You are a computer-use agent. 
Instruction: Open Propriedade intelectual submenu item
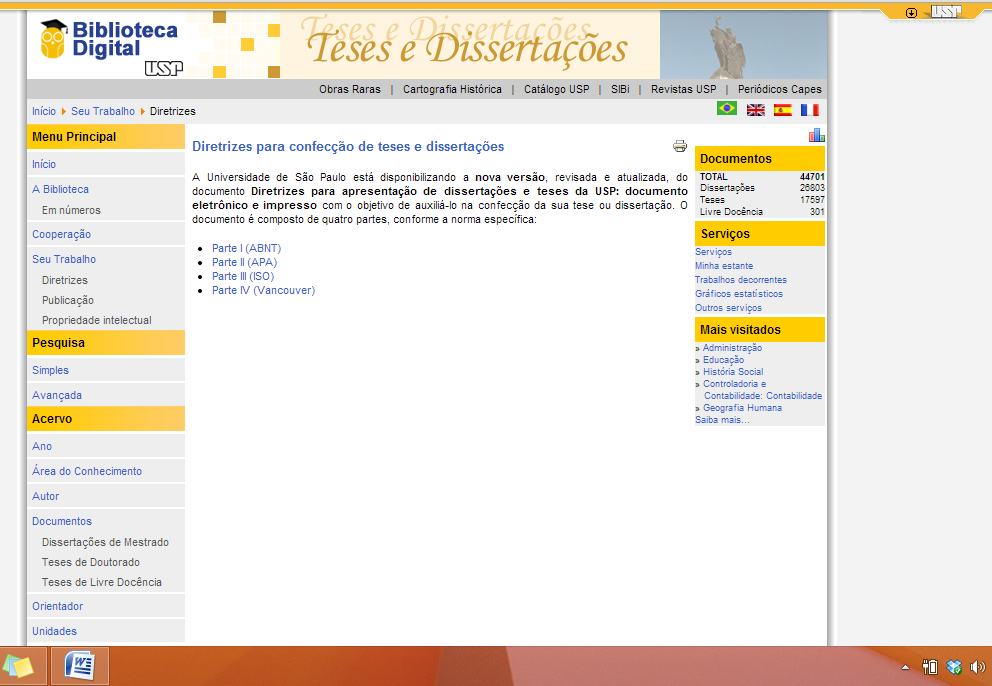97,320
